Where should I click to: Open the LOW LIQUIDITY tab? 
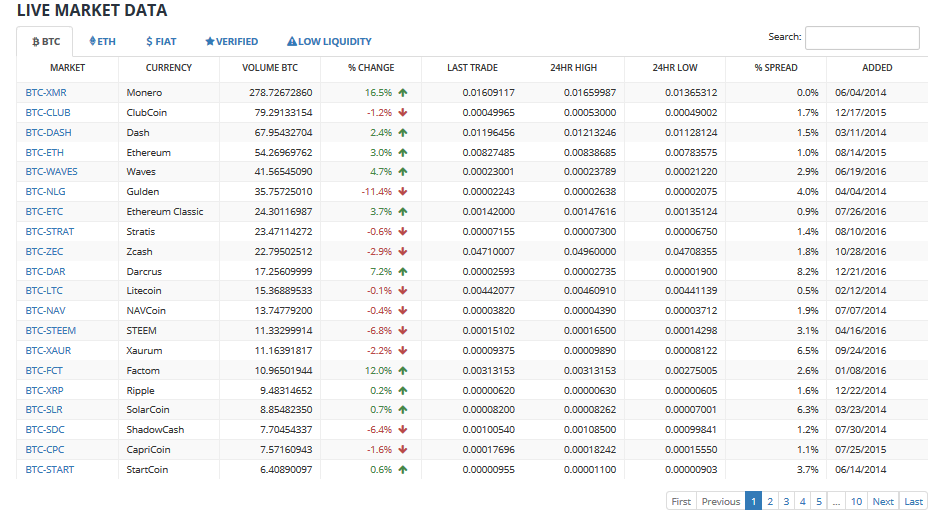tap(329, 41)
